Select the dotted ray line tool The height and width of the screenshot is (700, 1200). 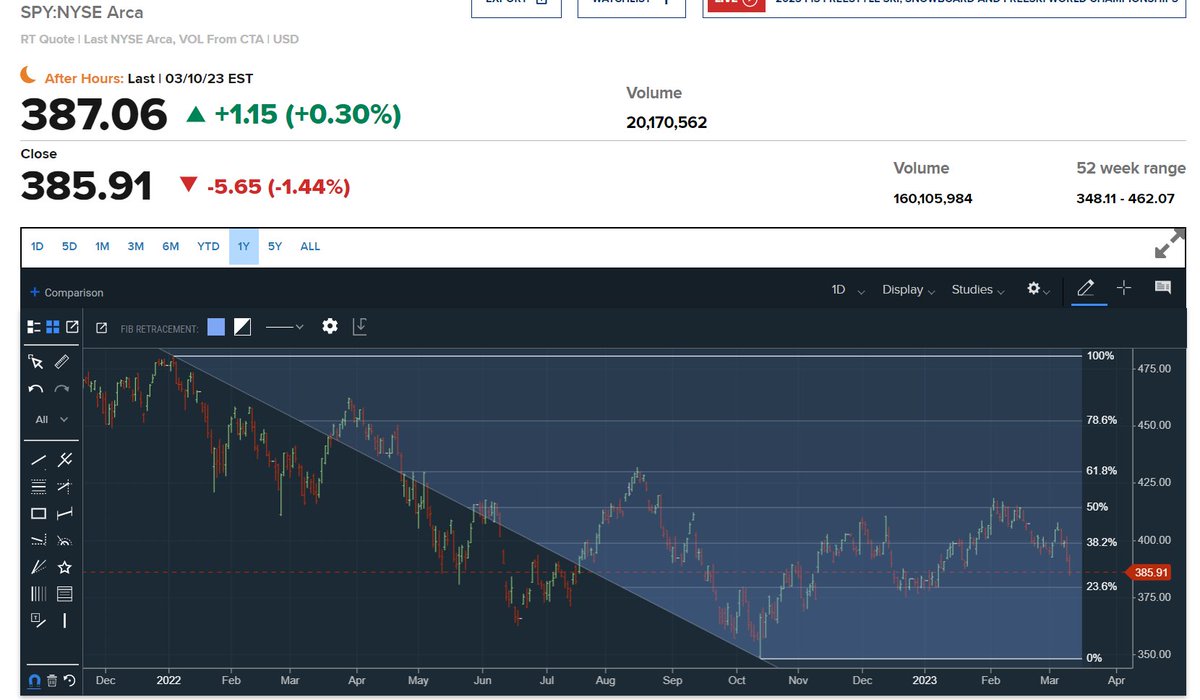click(65, 487)
